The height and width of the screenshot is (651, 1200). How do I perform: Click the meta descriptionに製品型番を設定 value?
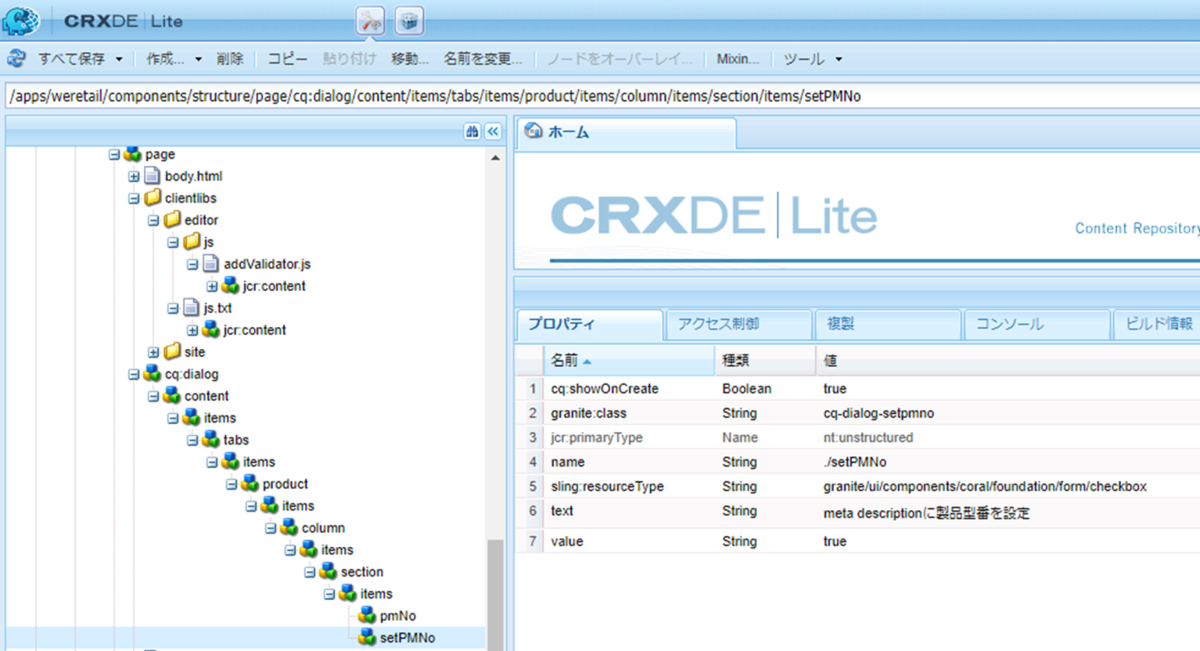point(926,512)
